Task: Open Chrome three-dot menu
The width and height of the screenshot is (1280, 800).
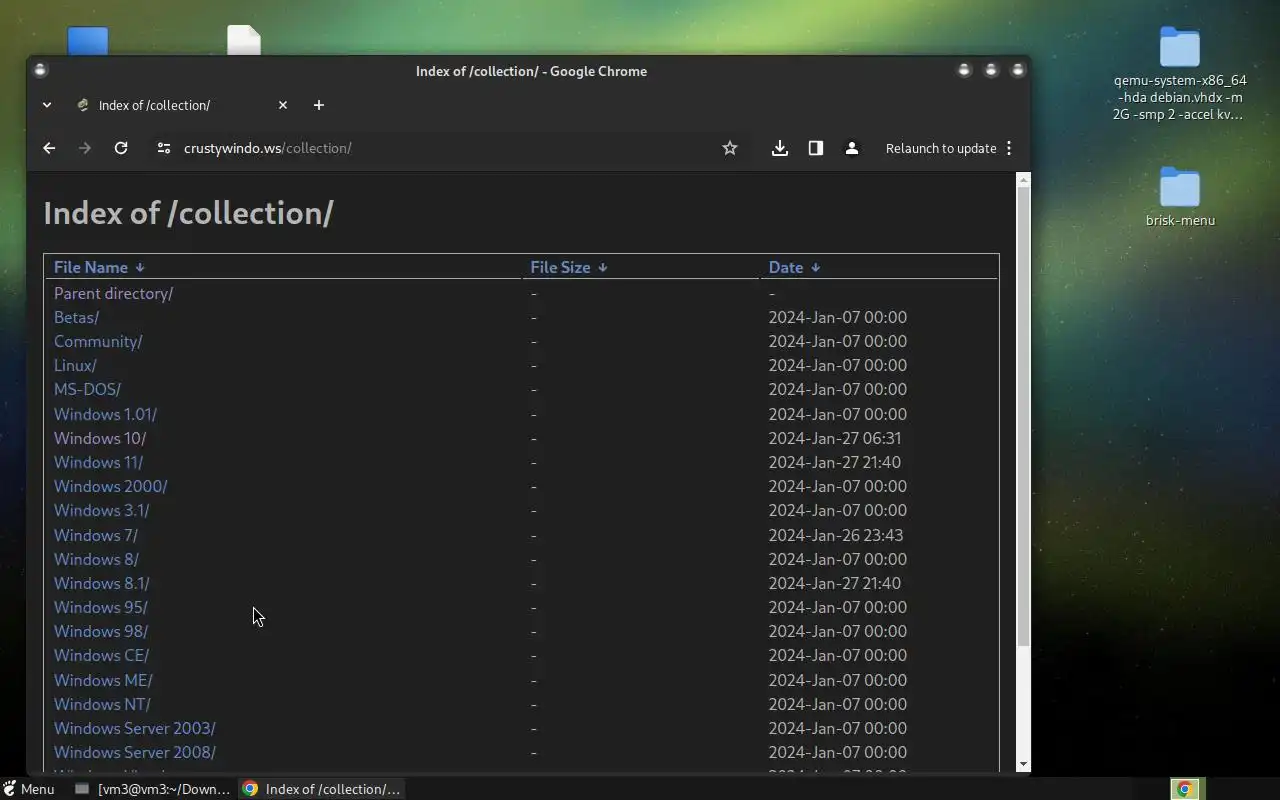Action: point(1009,148)
